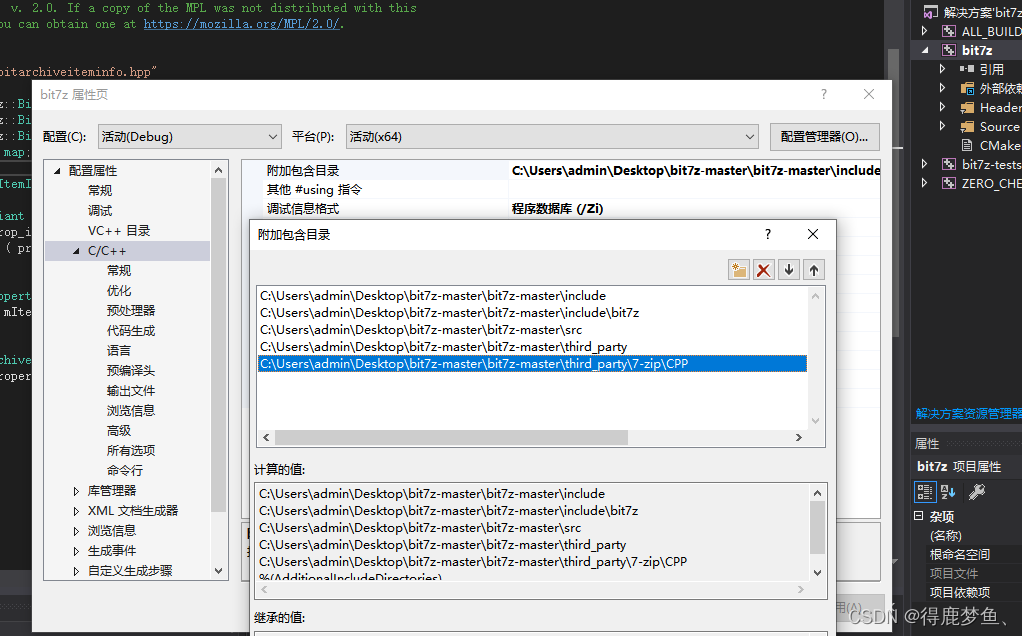Open the 平台 x64 dropdown
The height and width of the screenshot is (636, 1022).
(x=552, y=137)
